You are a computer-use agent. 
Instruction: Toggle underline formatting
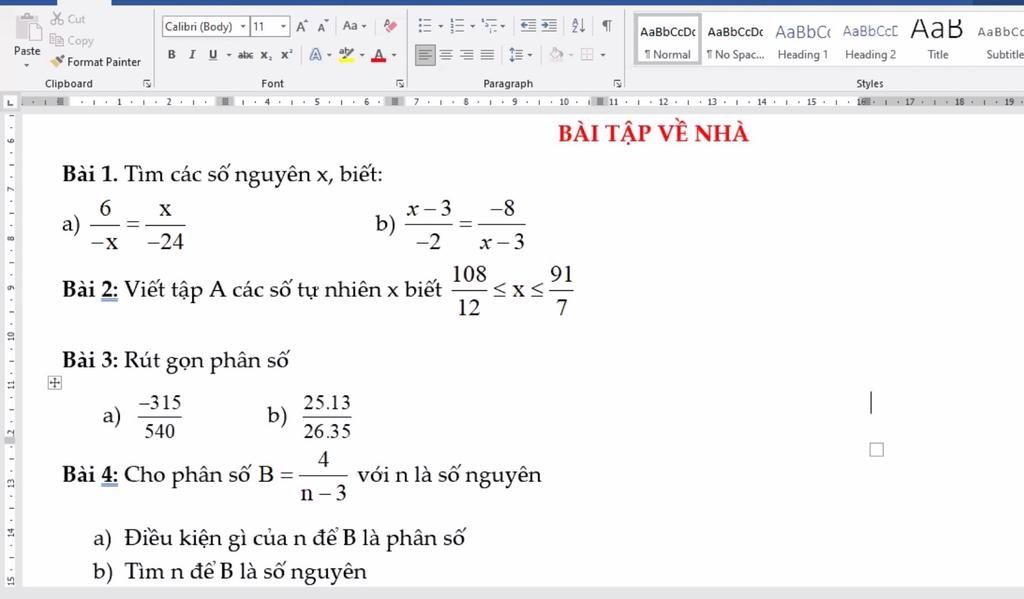click(213, 55)
